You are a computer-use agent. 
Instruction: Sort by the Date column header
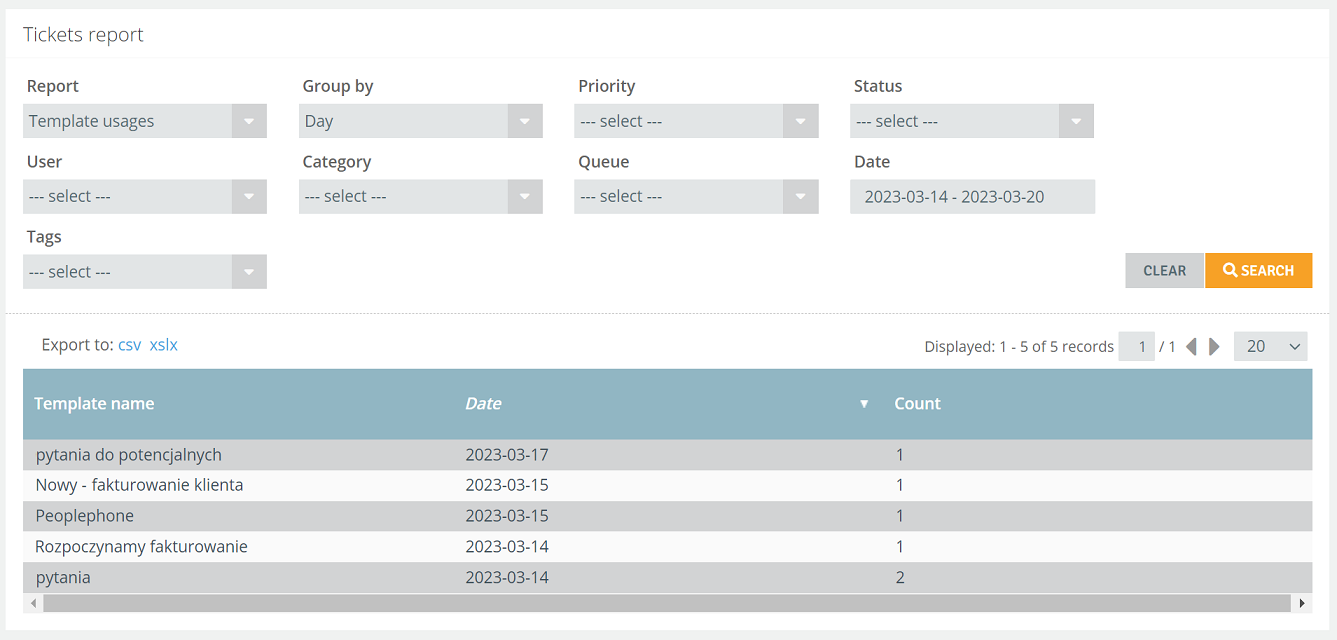pos(483,404)
